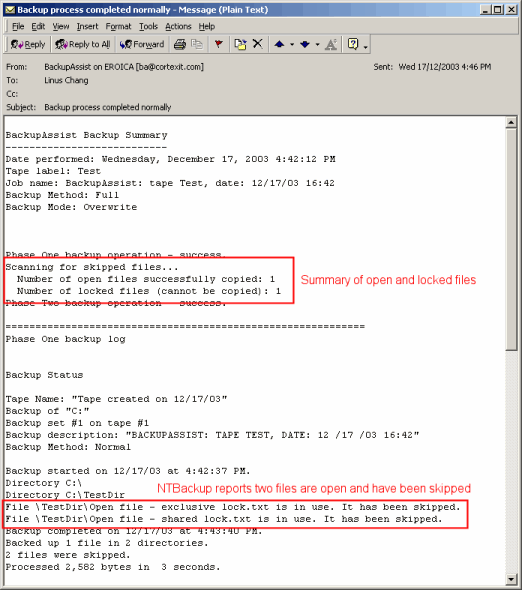Open the File menu
This screenshot has width=522, height=590.
coord(18,26)
